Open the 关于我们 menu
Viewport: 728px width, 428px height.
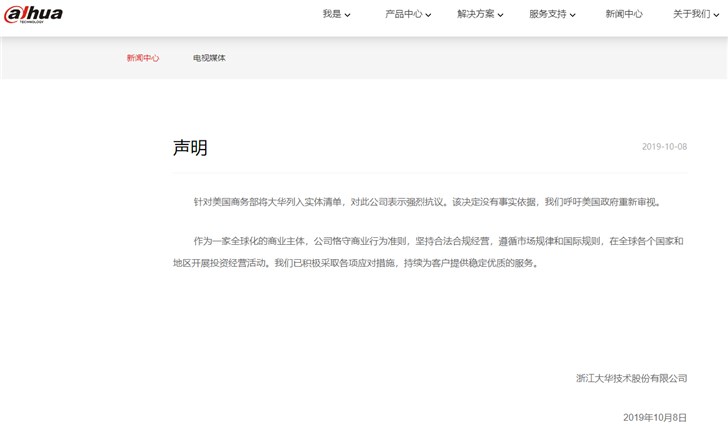tap(691, 14)
